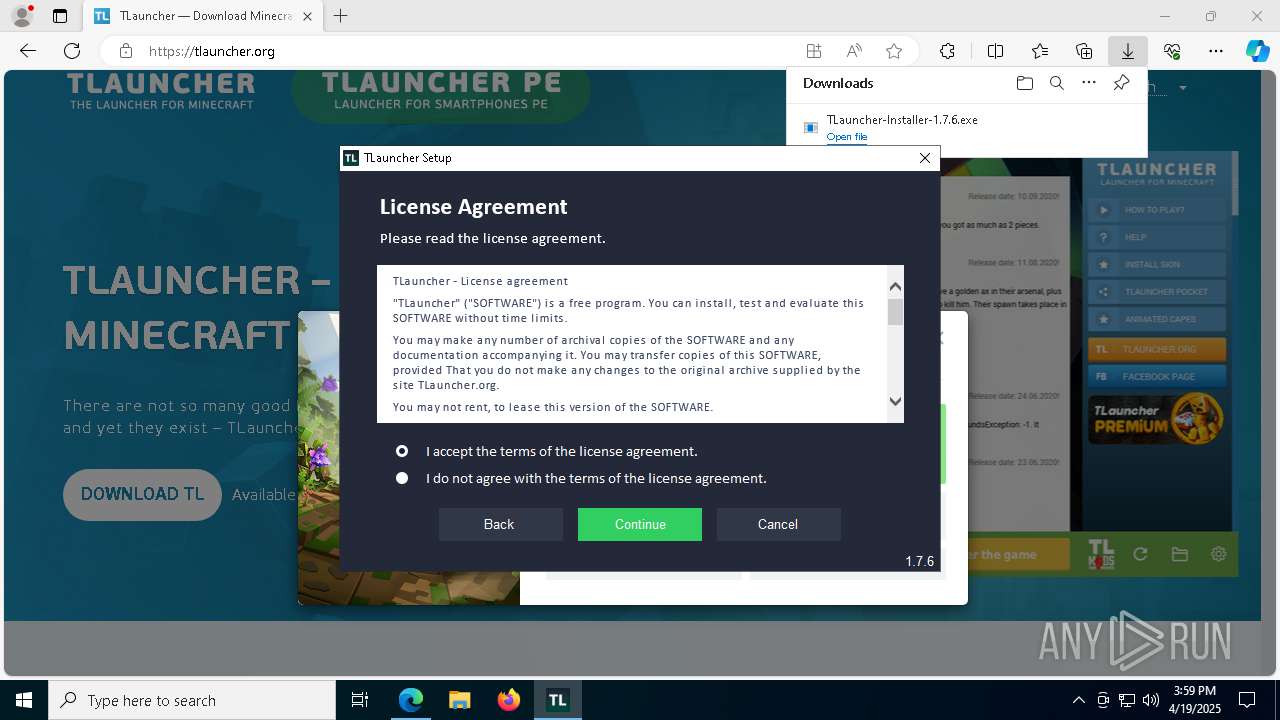The image size is (1280, 720).
Task: Click ANIMATED CAPES in launcher preview
Action: (1157, 320)
